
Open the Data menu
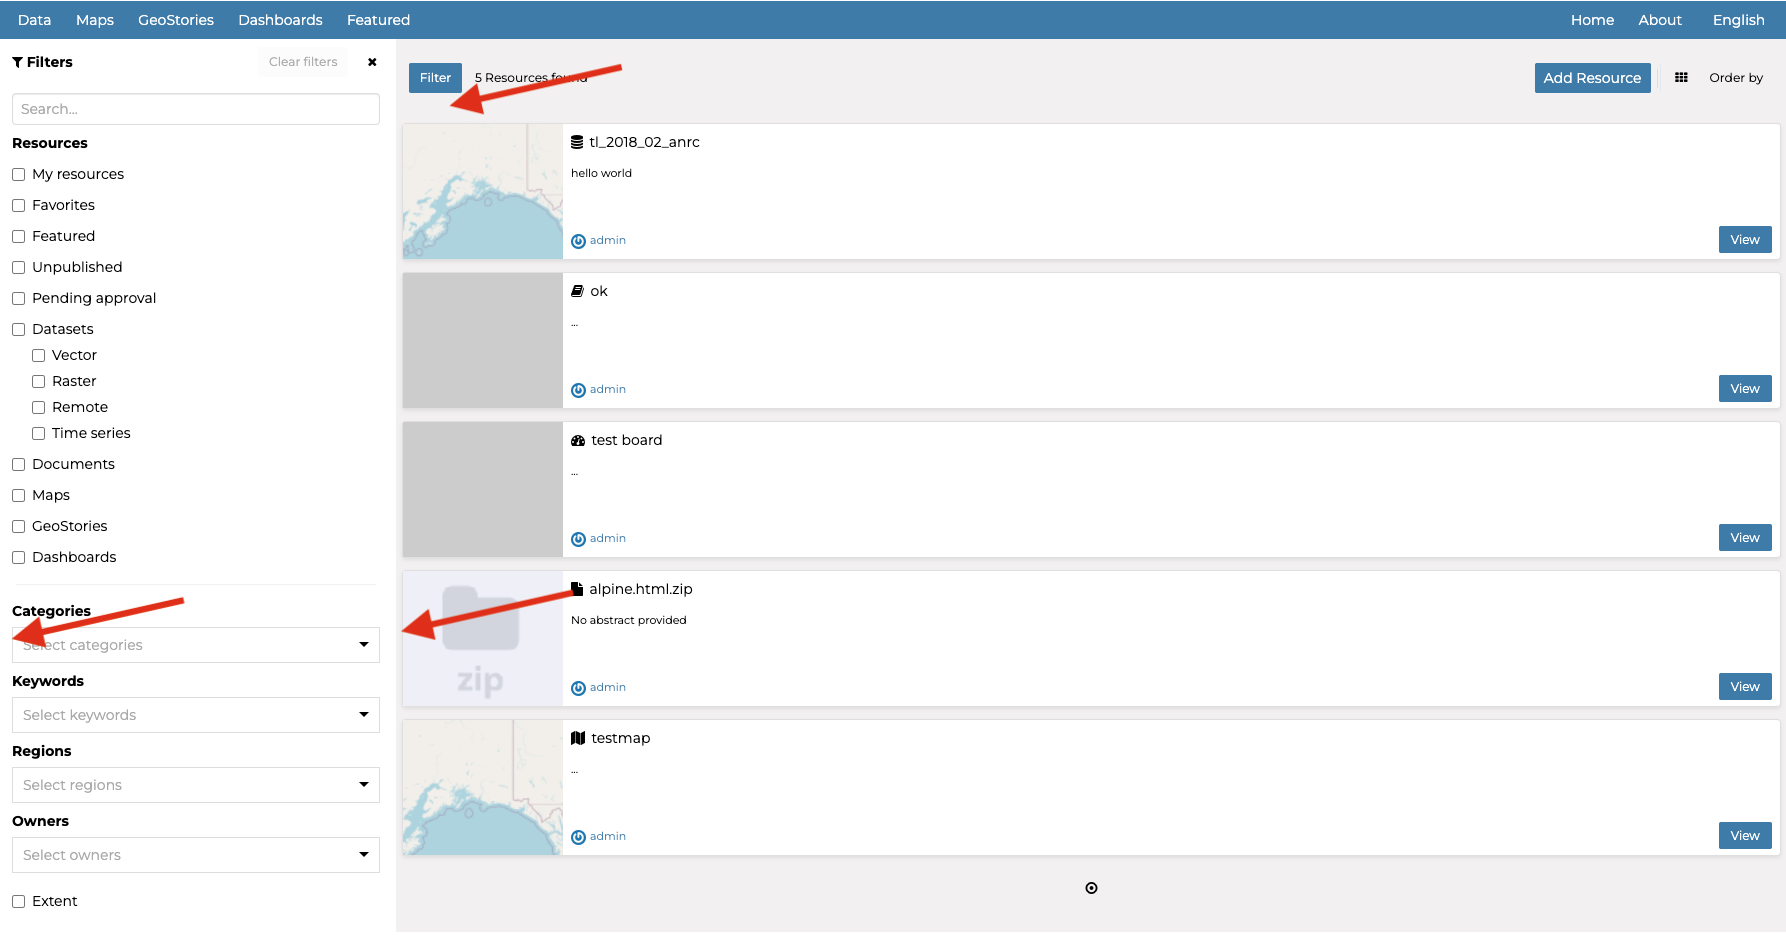pyautogui.click(x=34, y=20)
